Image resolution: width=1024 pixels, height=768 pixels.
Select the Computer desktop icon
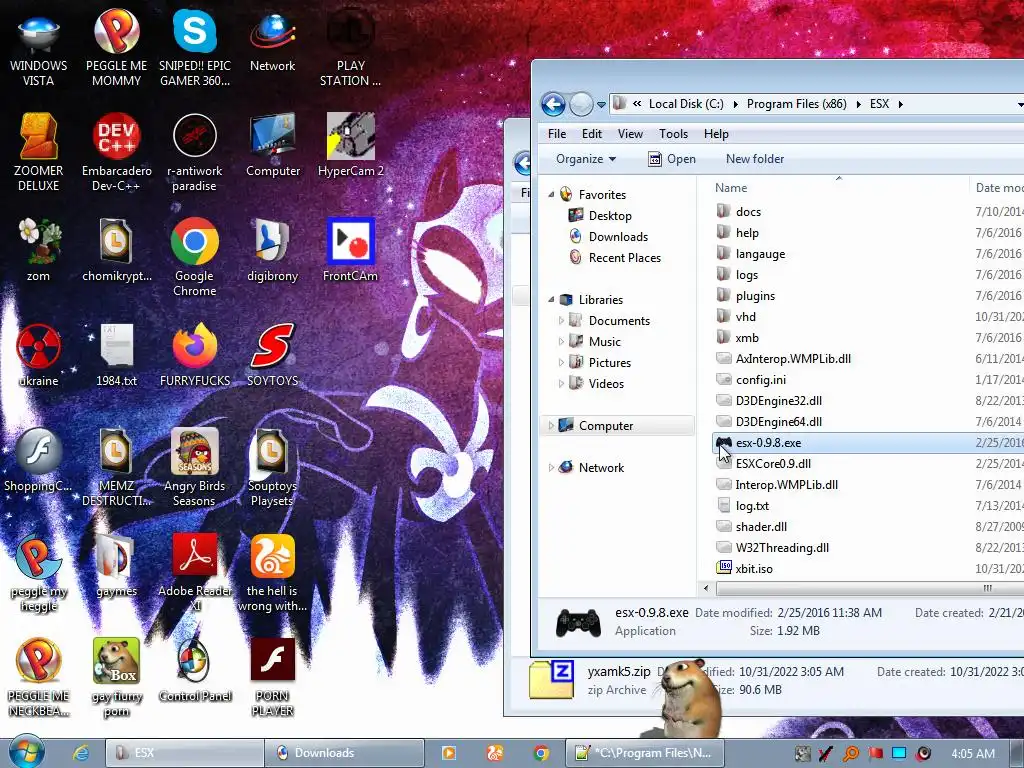coord(273,145)
